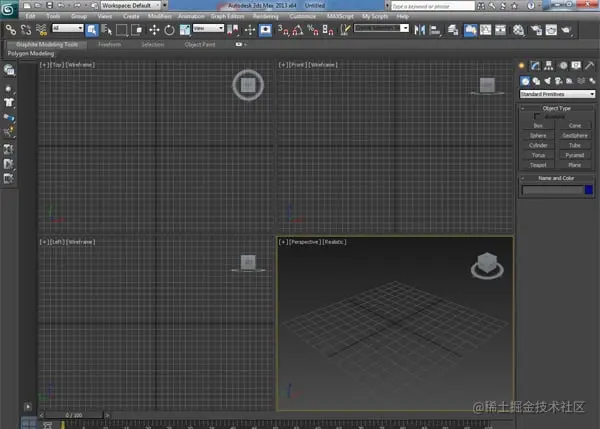
Task: Open the MAXScript menu
Action: click(x=340, y=16)
